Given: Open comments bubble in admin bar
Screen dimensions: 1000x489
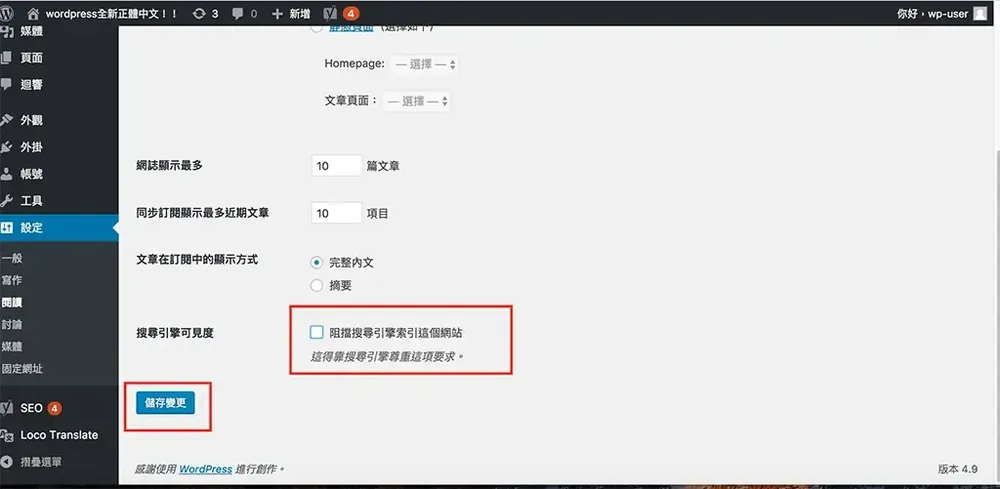Looking at the screenshot, I should click(238, 14).
